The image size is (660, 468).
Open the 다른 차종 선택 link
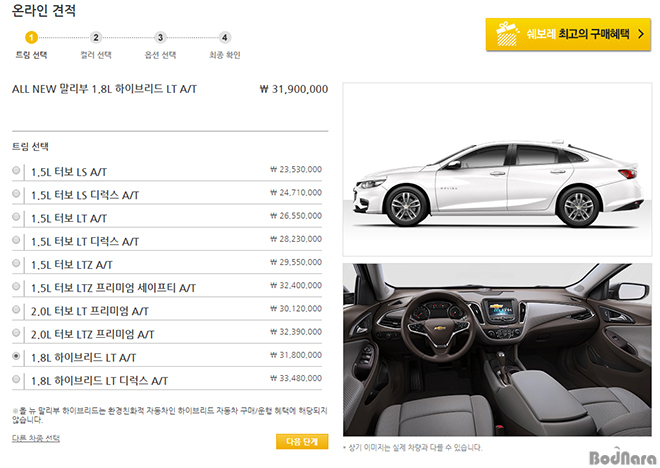pos(36,438)
